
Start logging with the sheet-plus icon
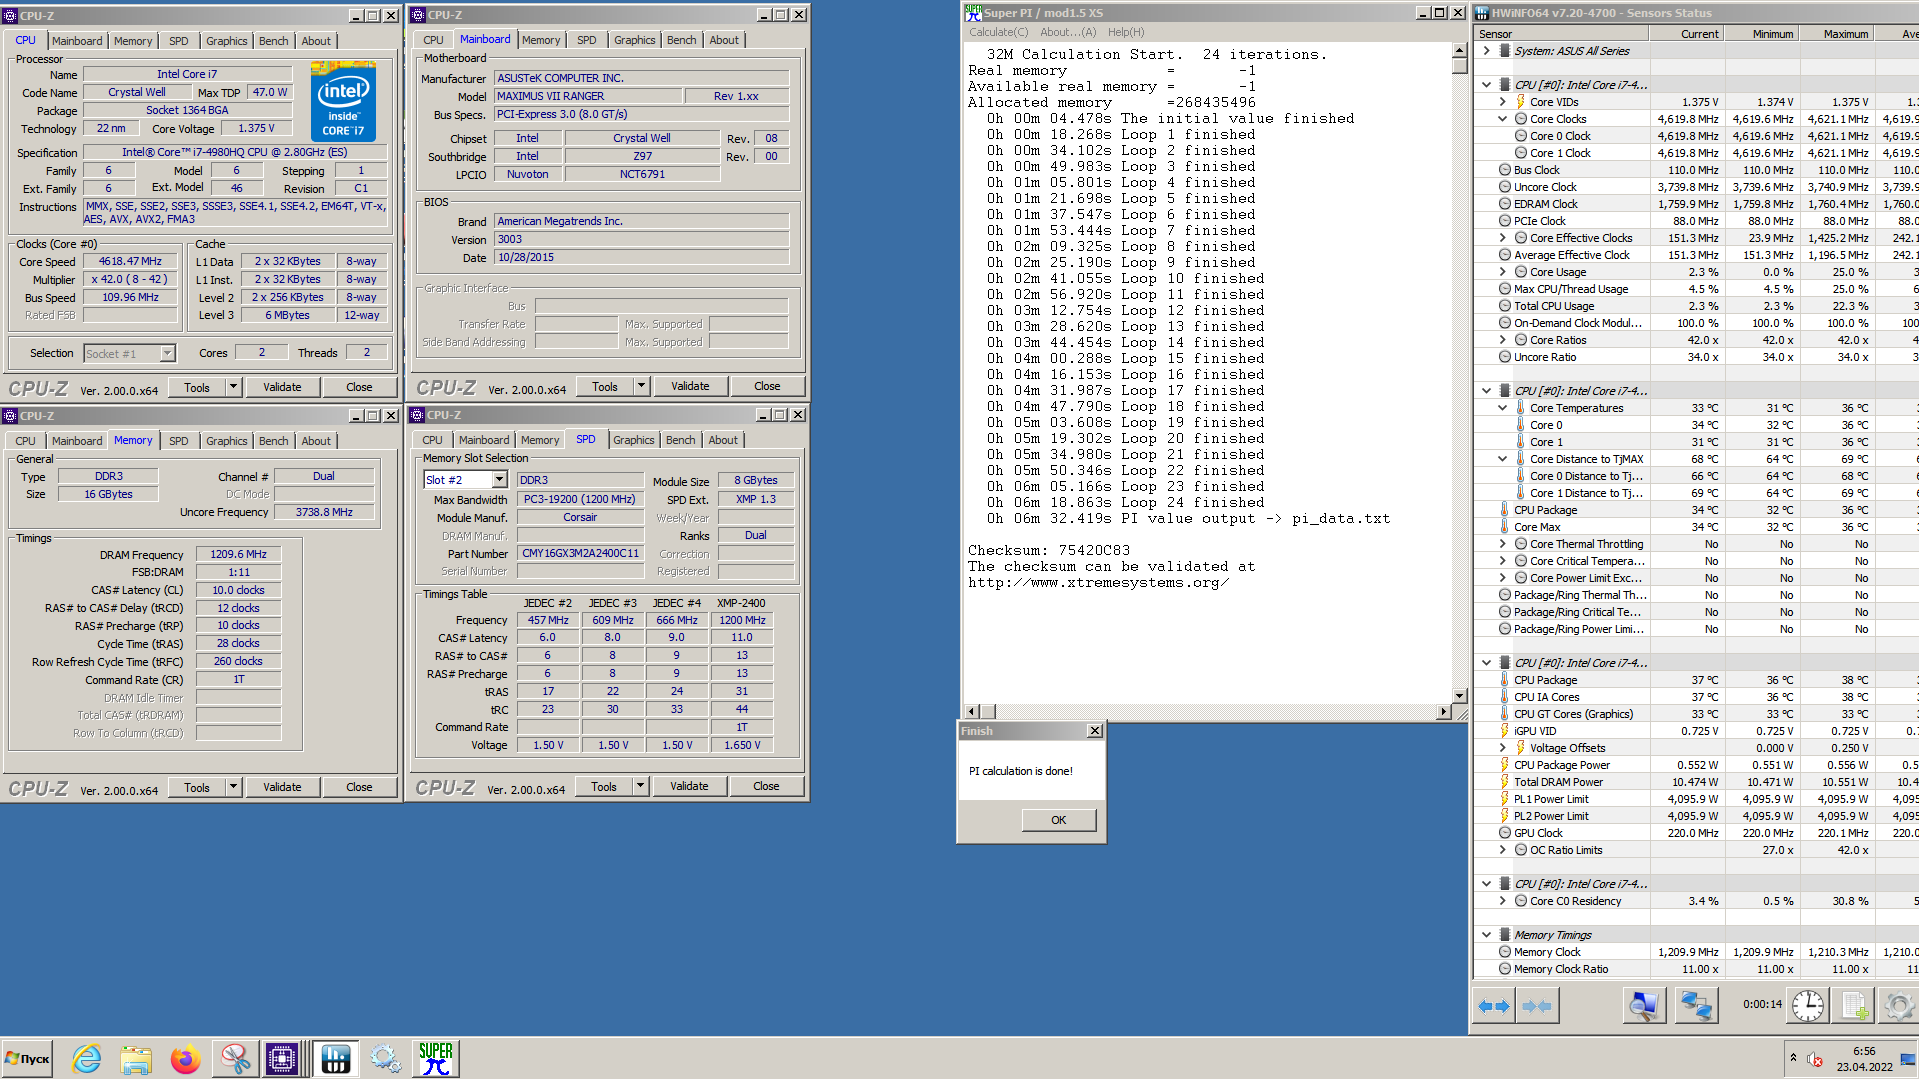tap(1855, 1006)
